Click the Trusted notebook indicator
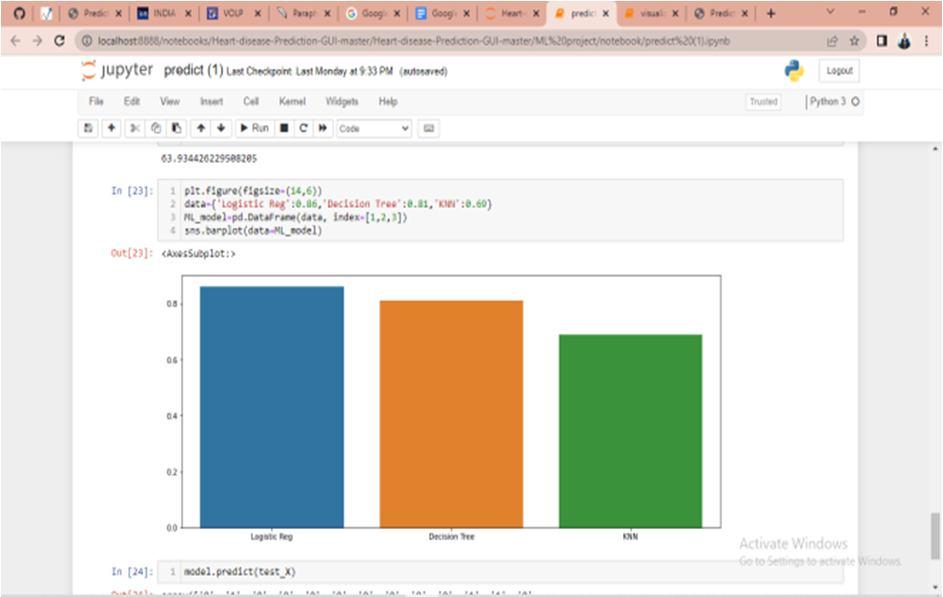The width and height of the screenshot is (943, 597). (x=763, y=101)
